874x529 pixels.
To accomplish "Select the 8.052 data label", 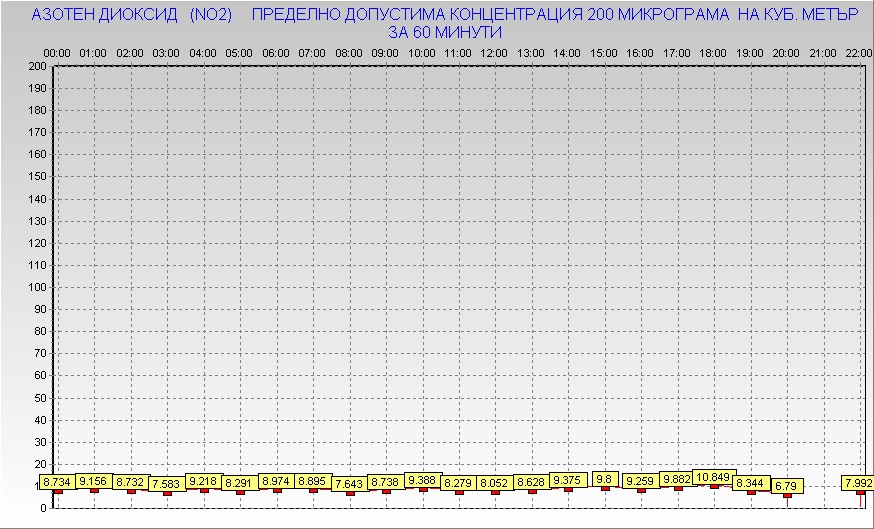I will 494,483.
